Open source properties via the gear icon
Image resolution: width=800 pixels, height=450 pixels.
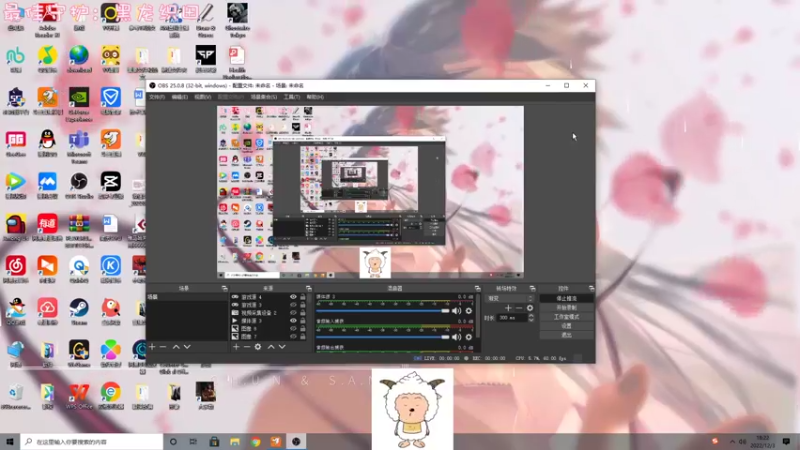[258, 347]
